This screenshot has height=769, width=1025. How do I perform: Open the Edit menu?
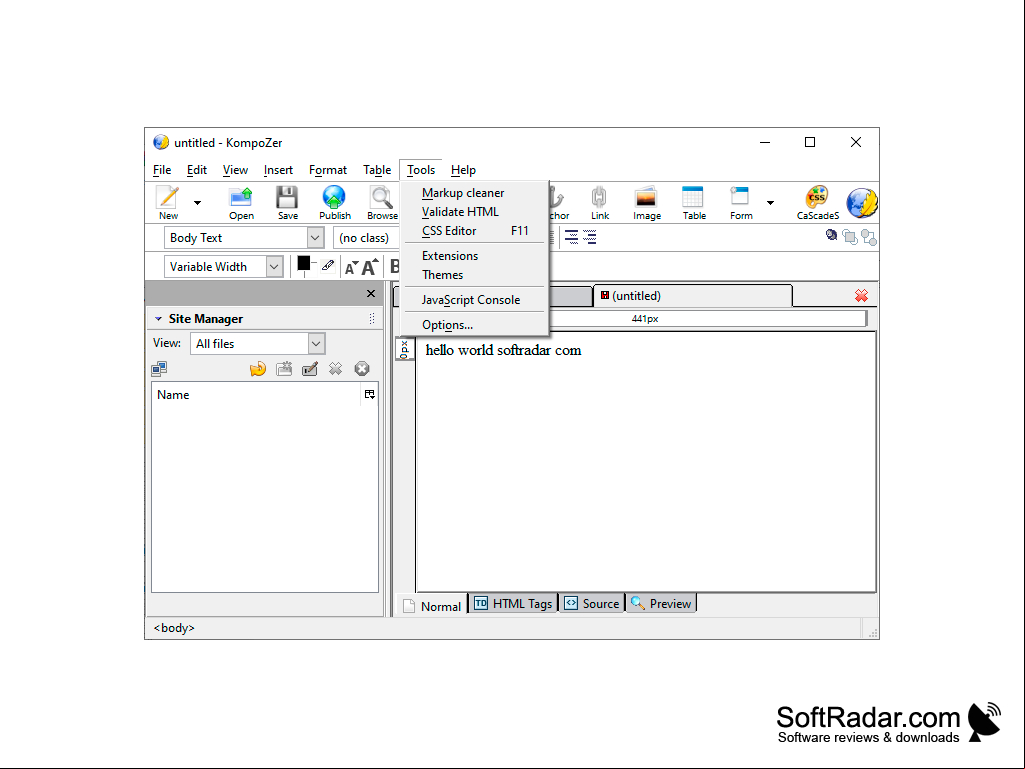[x=197, y=170]
